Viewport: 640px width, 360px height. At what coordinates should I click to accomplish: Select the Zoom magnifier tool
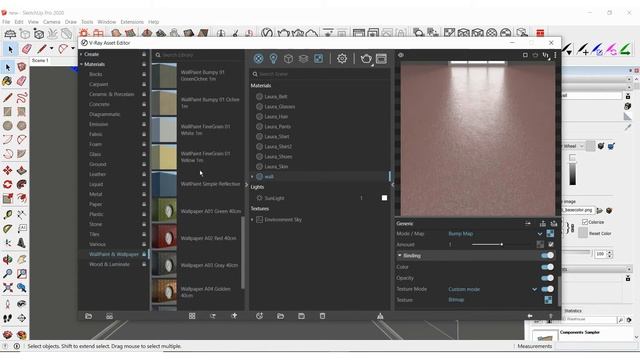pyautogui.click(x=7, y=273)
